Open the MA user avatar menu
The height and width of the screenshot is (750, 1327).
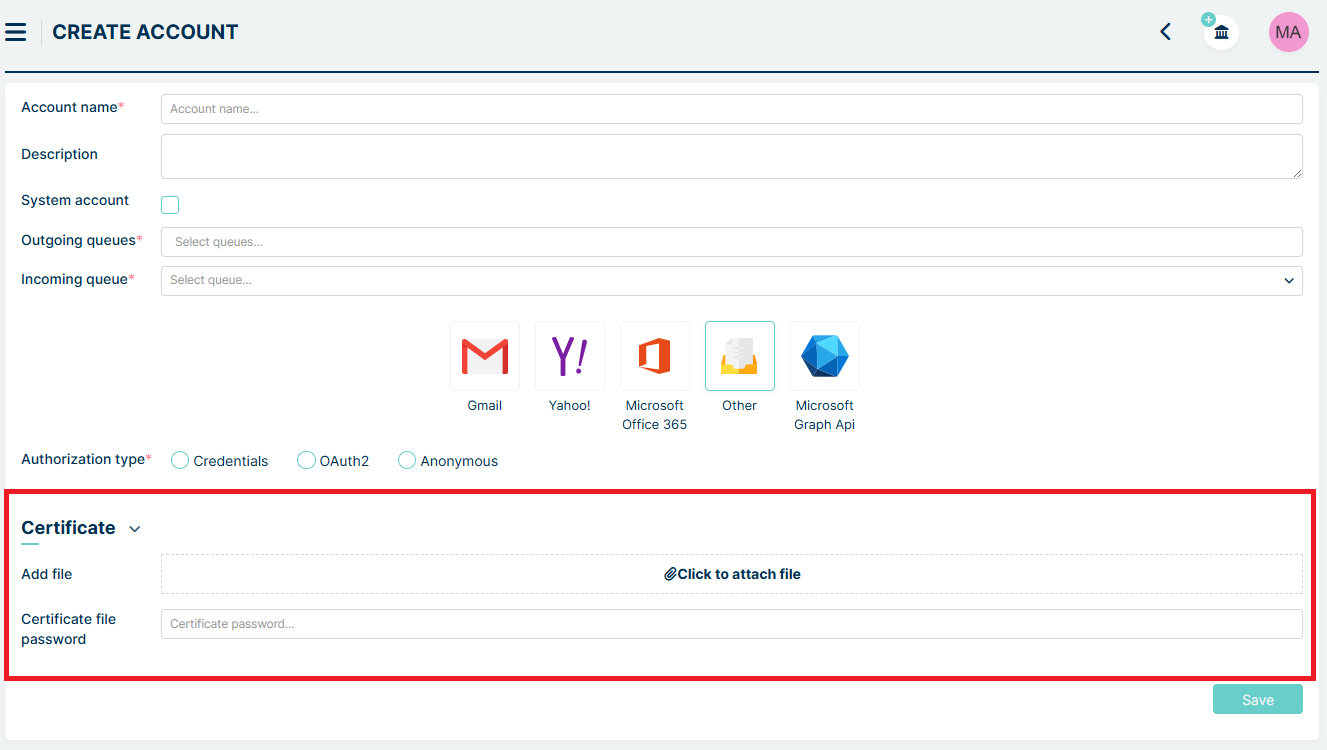pos(1288,32)
